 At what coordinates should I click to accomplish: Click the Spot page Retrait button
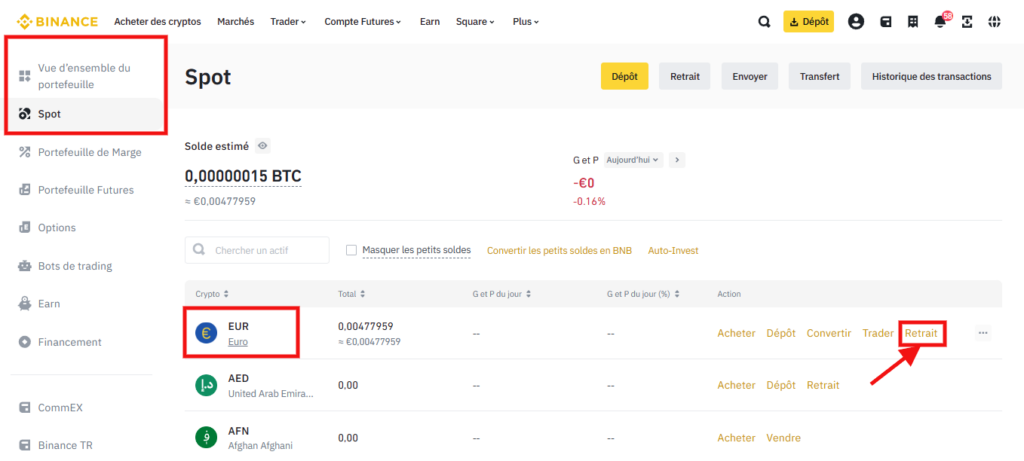(684, 76)
